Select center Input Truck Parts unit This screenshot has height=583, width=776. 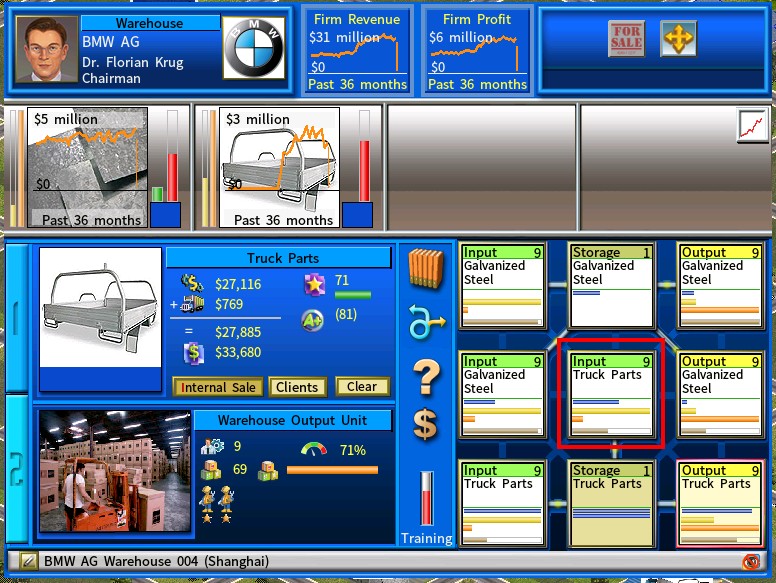tap(612, 394)
